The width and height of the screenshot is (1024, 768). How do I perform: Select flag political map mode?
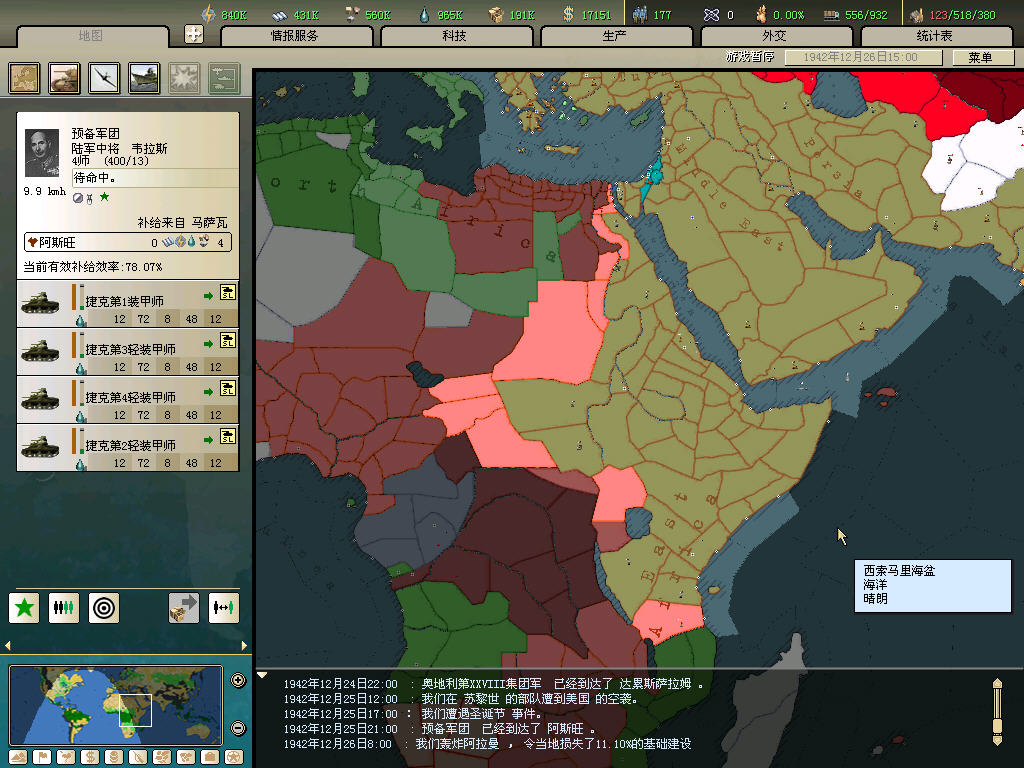tap(42, 757)
